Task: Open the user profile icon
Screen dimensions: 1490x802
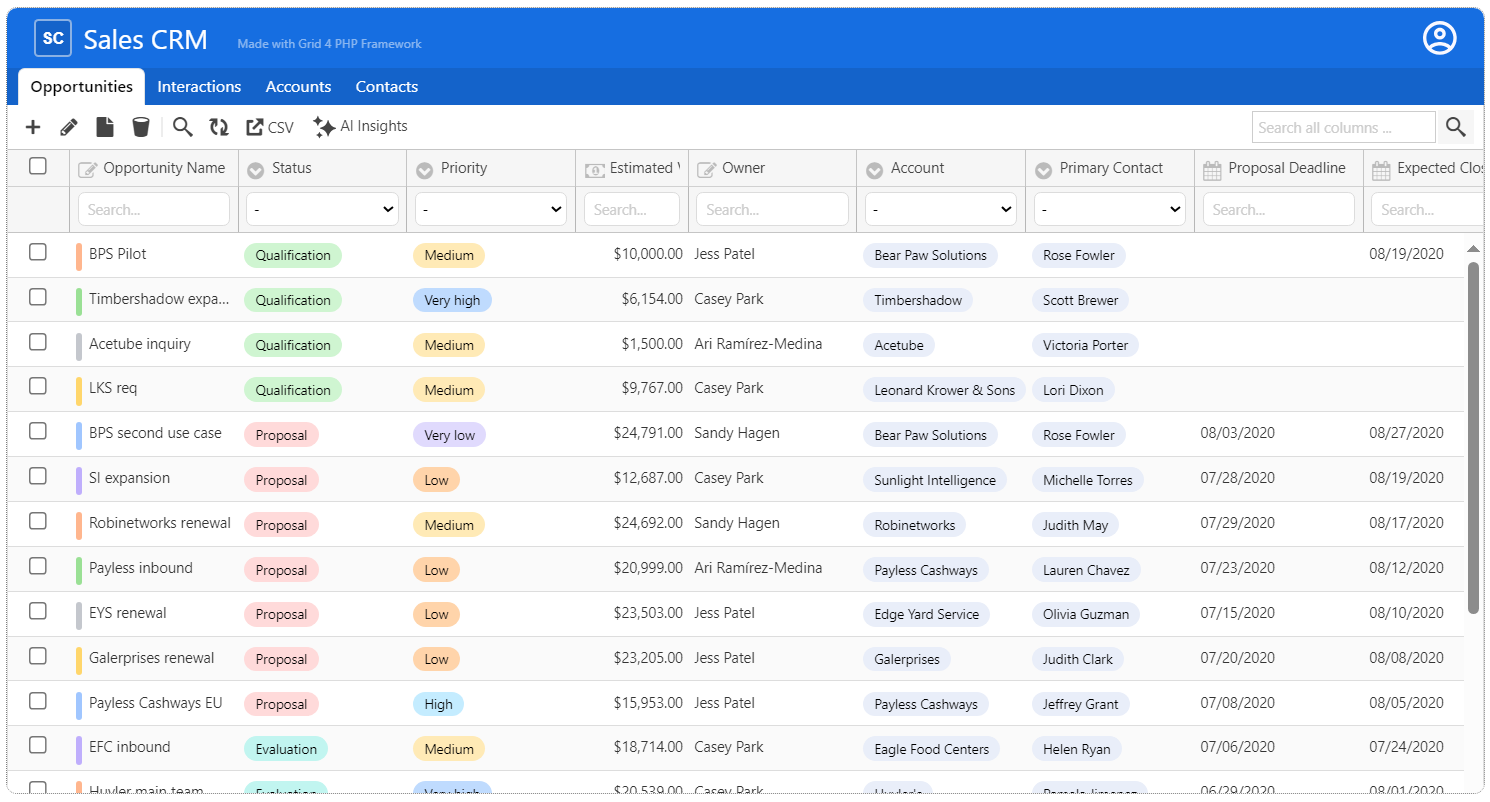Action: point(1439,38)
